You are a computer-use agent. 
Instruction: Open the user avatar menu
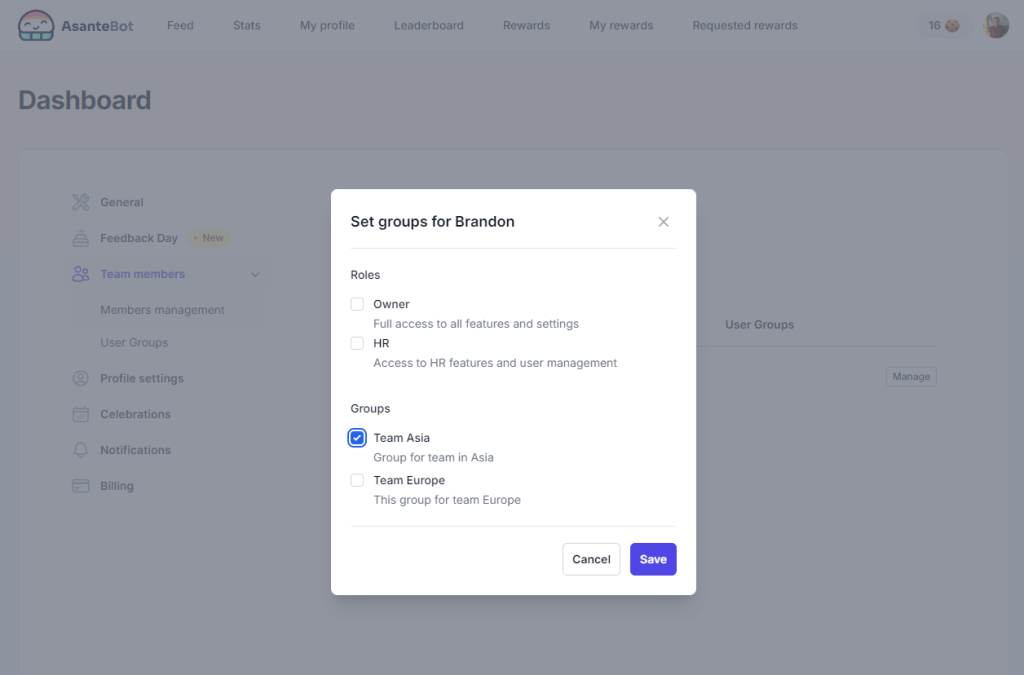pos(996,25)
